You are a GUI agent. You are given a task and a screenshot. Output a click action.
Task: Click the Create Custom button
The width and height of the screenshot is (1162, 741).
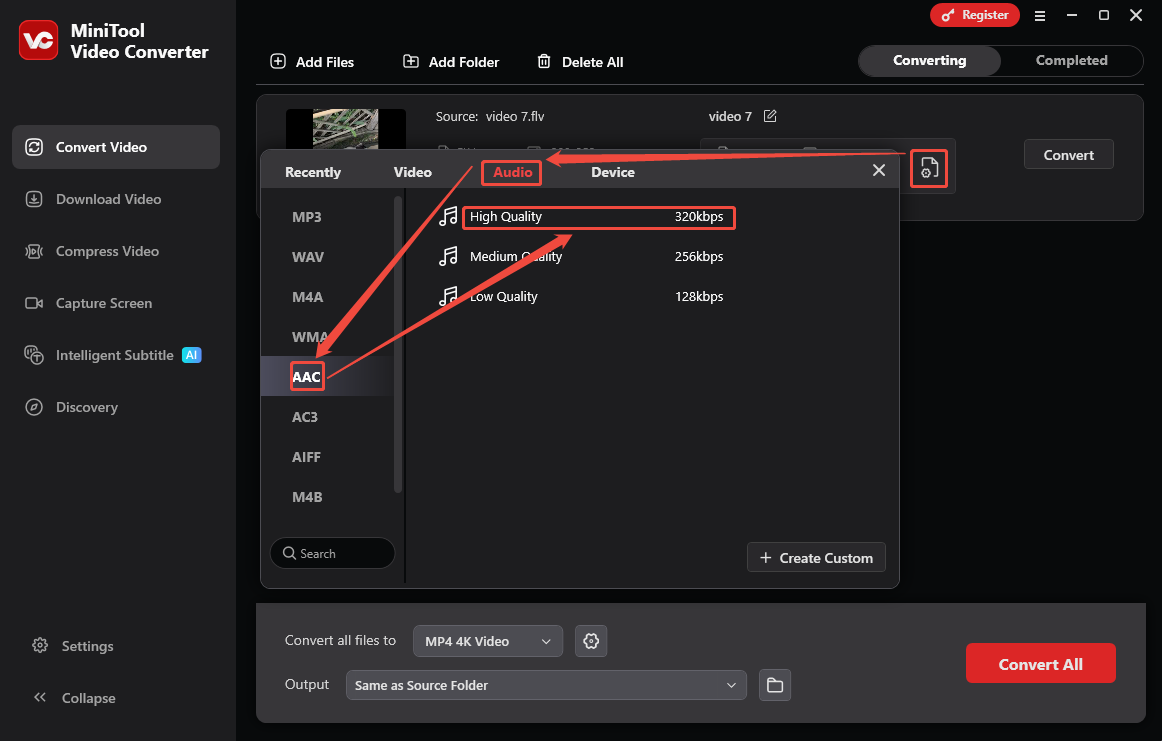pos(816,557)
